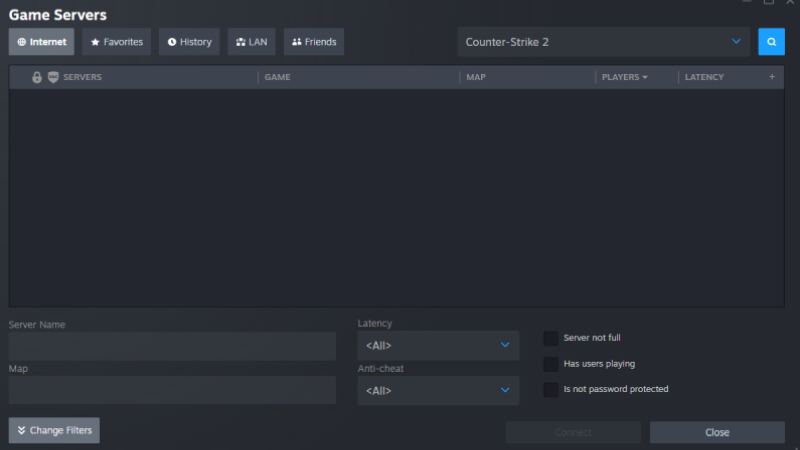Expand the Anti-cheat filter dropdown
800x450 pixels.
point(438,390)
